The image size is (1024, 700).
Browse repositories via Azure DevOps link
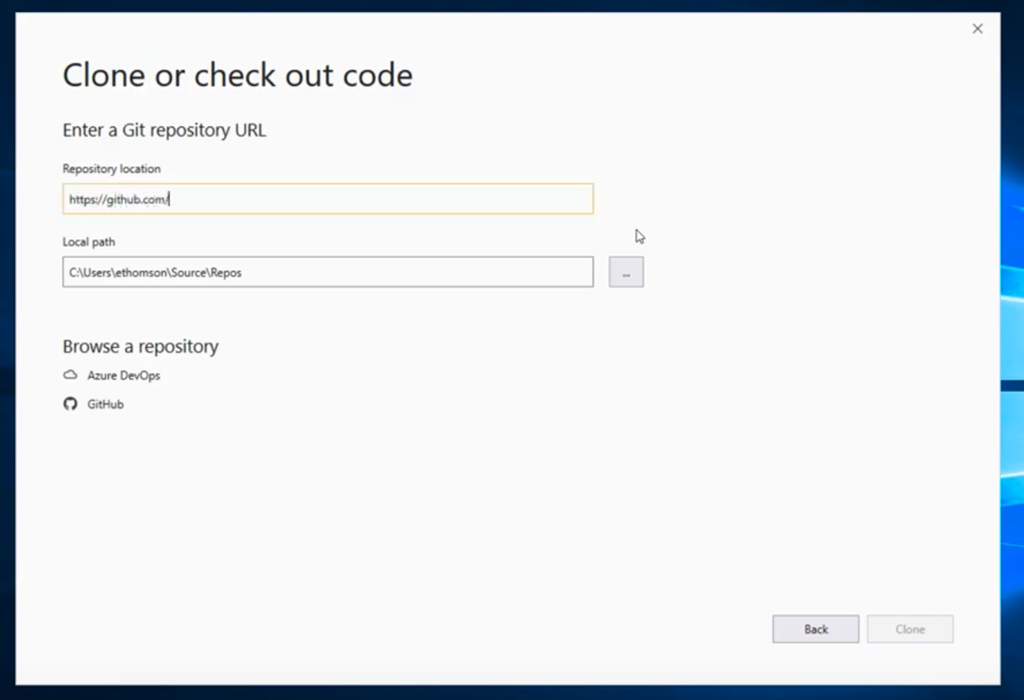pyautogui.click(x=124, y=376)
